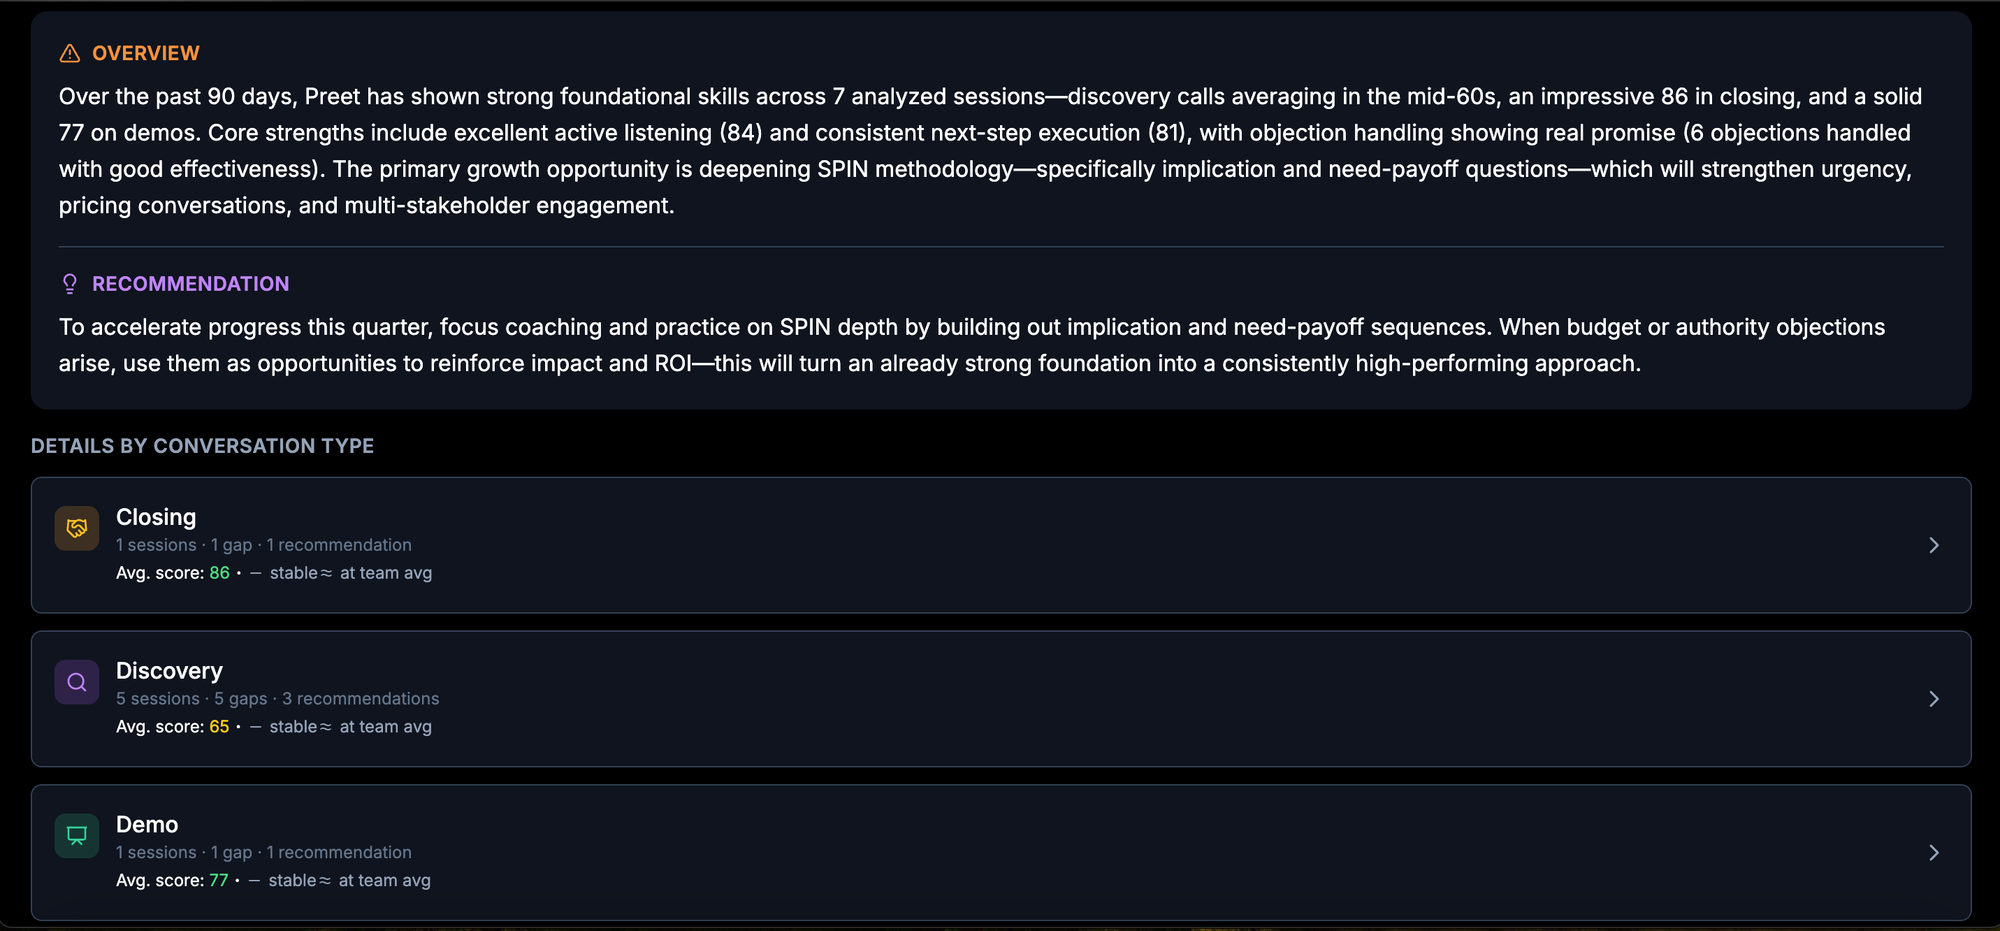Viewport: 2000px width, 931px height.
Task: Expand the Demo row chevron
Action: point(1933,853)
